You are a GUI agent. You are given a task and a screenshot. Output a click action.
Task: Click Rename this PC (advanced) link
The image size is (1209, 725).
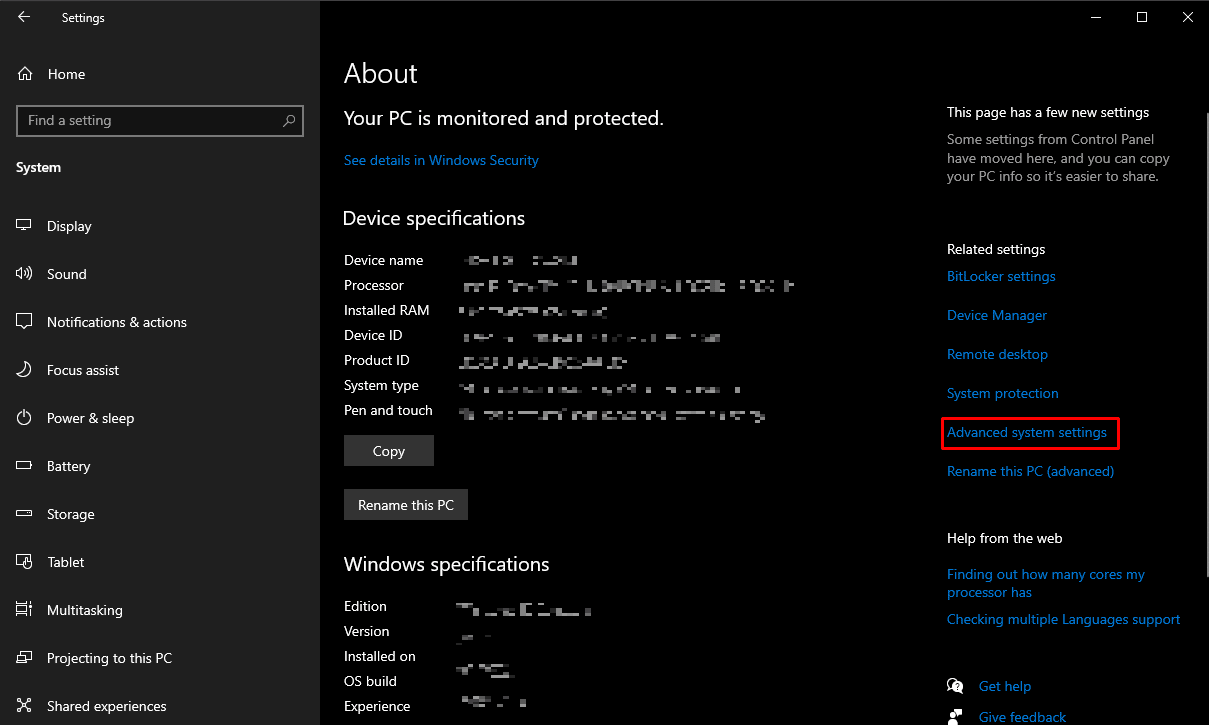[x=1030, y=471]
